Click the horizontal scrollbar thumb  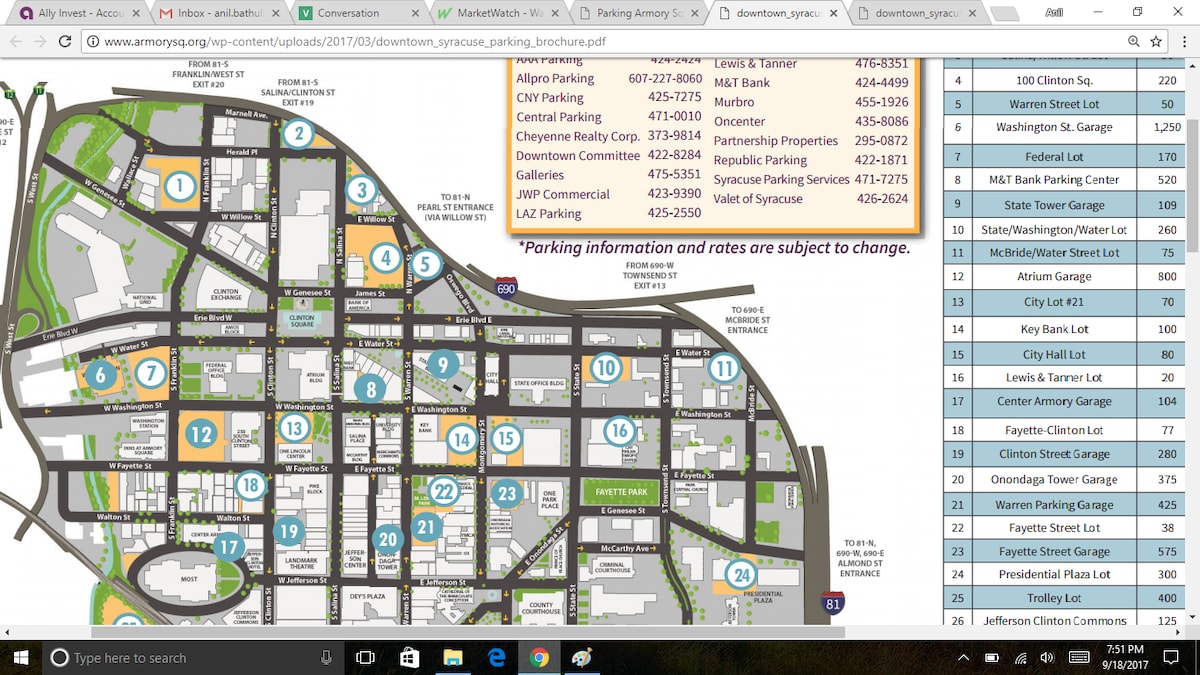pyautogui.click(x=468, y=632)
